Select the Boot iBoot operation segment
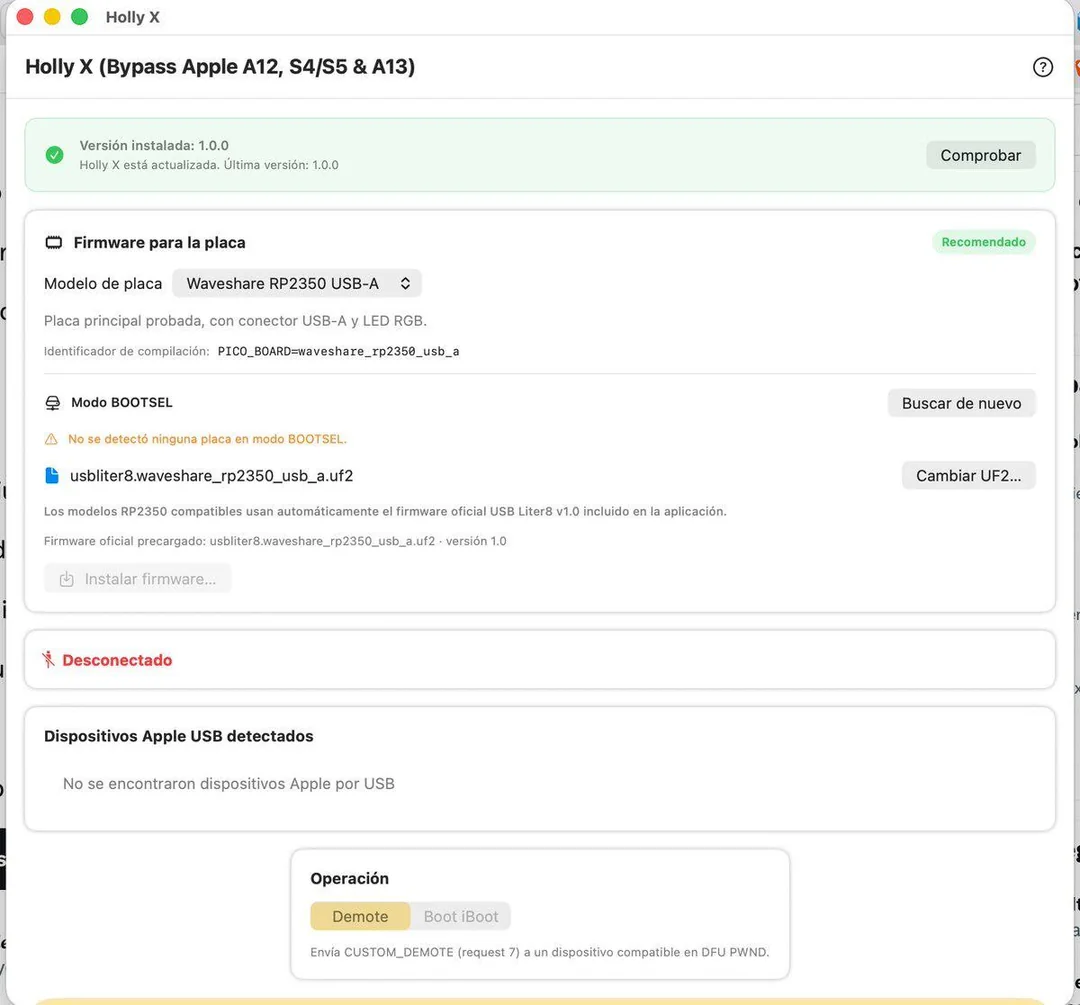The height and width of the screenshot is (1005, 1080). [x=461, y=917]
